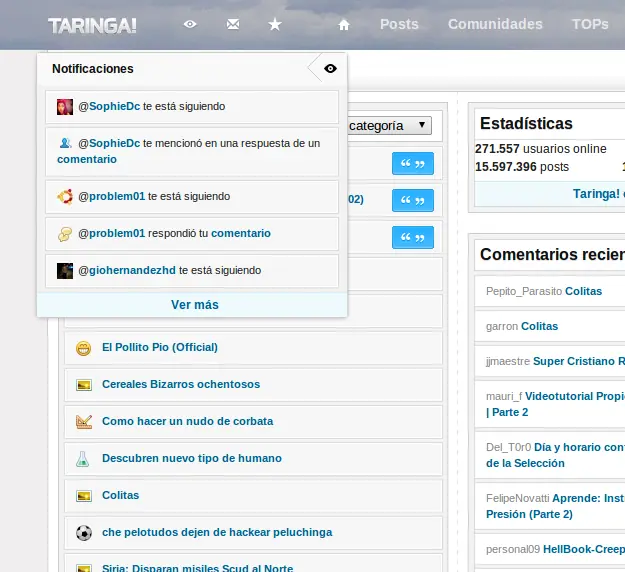Viewport: 625px width, 572px height.
Task: Open user jjmaestre in recent comments
Action: coord(508,362)
